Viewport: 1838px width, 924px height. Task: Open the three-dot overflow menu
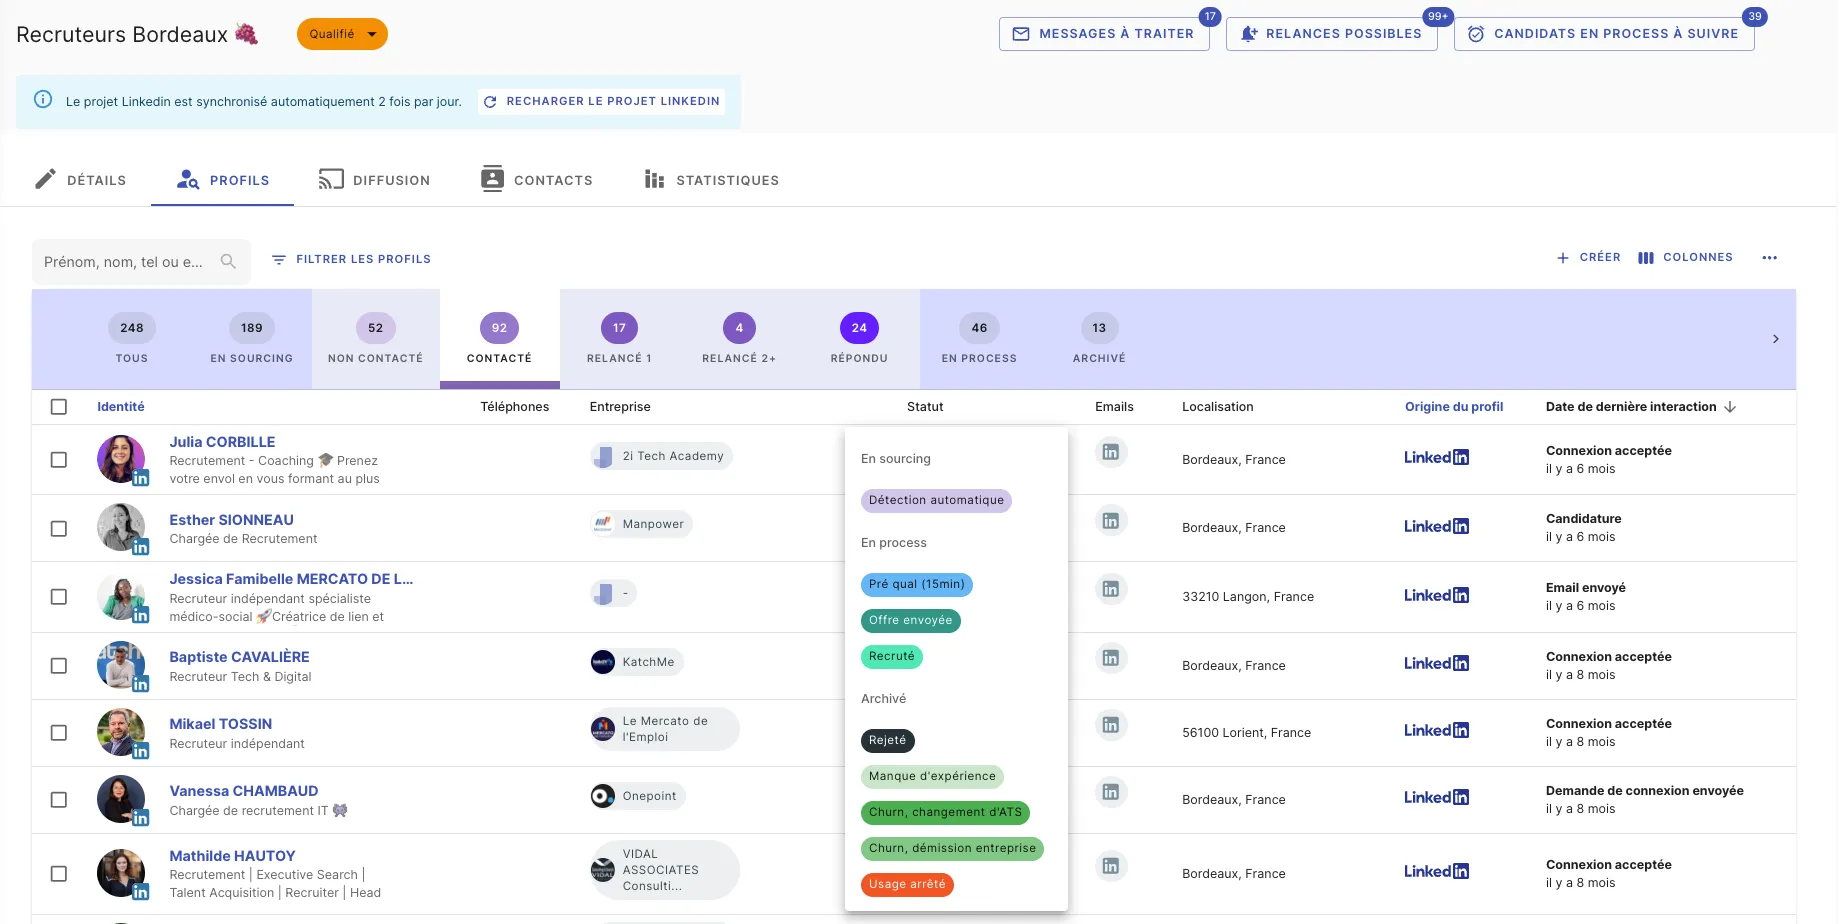[1770, 257]
